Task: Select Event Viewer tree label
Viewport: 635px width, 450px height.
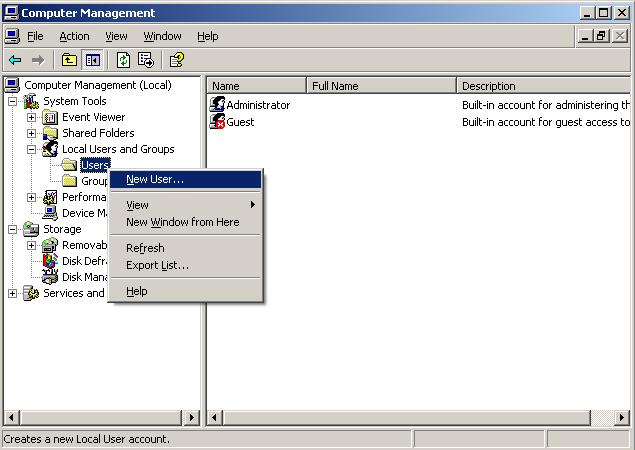Action: click(x=94, y=117)
